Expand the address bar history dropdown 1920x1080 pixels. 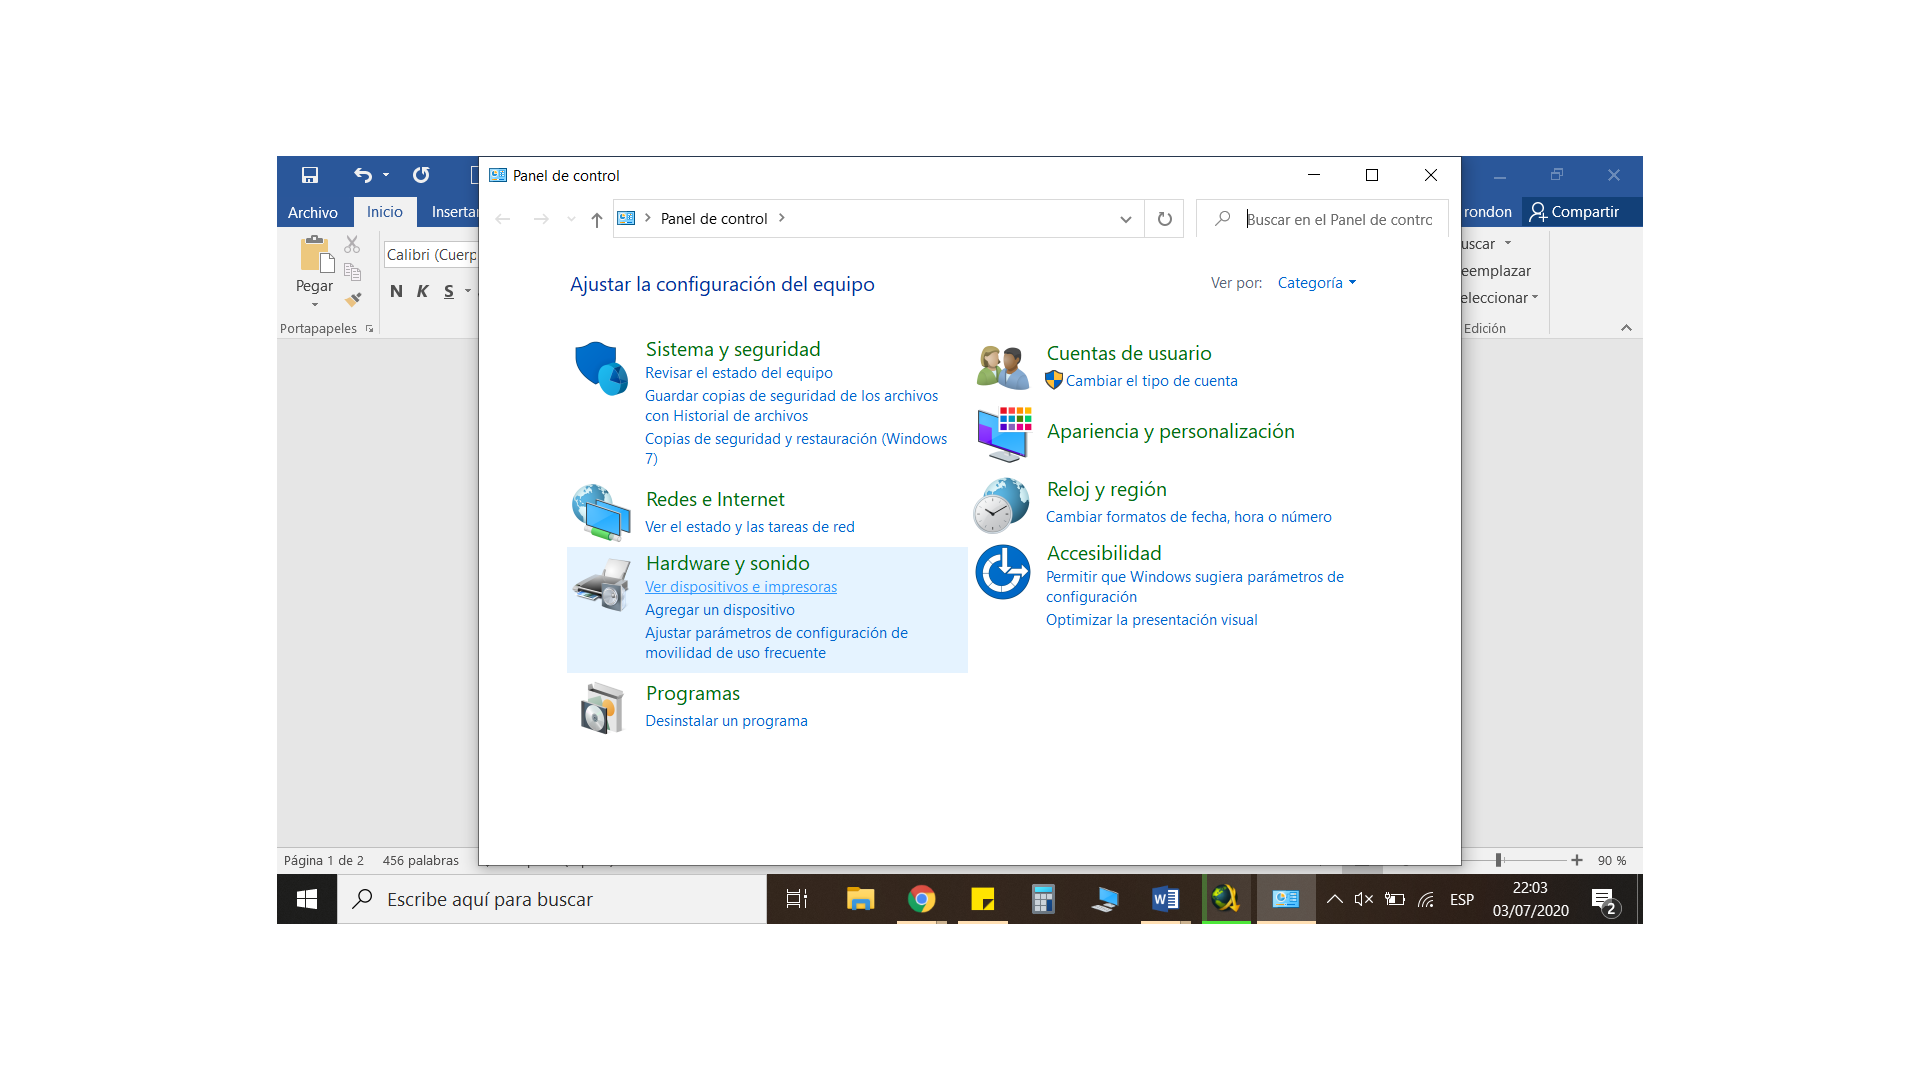tap(1125, 219)
